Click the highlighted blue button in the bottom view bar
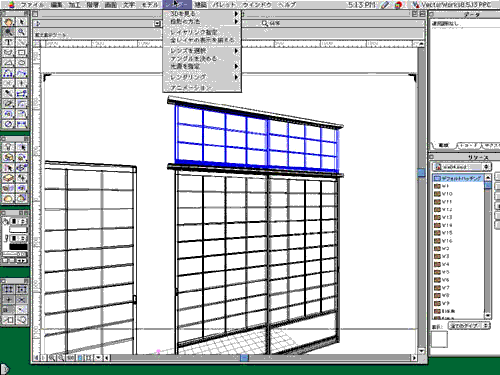Viewport: 500px width, 375px height. point(80,358)
